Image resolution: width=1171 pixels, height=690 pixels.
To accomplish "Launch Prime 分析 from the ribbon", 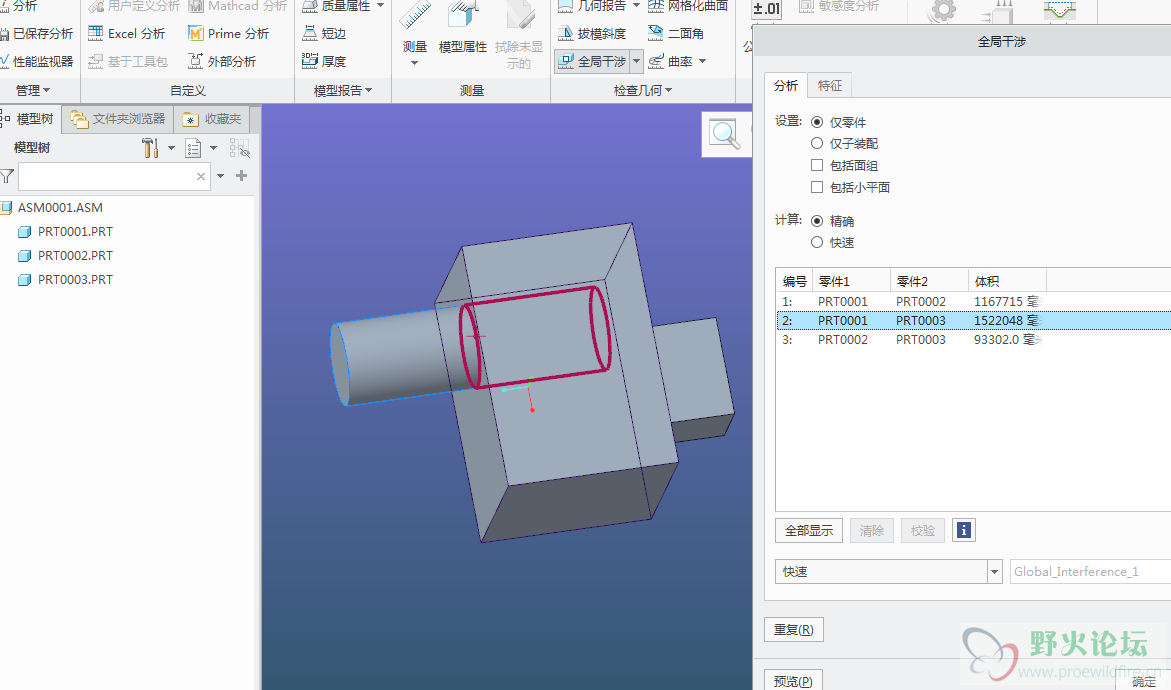I will point(229,34).
